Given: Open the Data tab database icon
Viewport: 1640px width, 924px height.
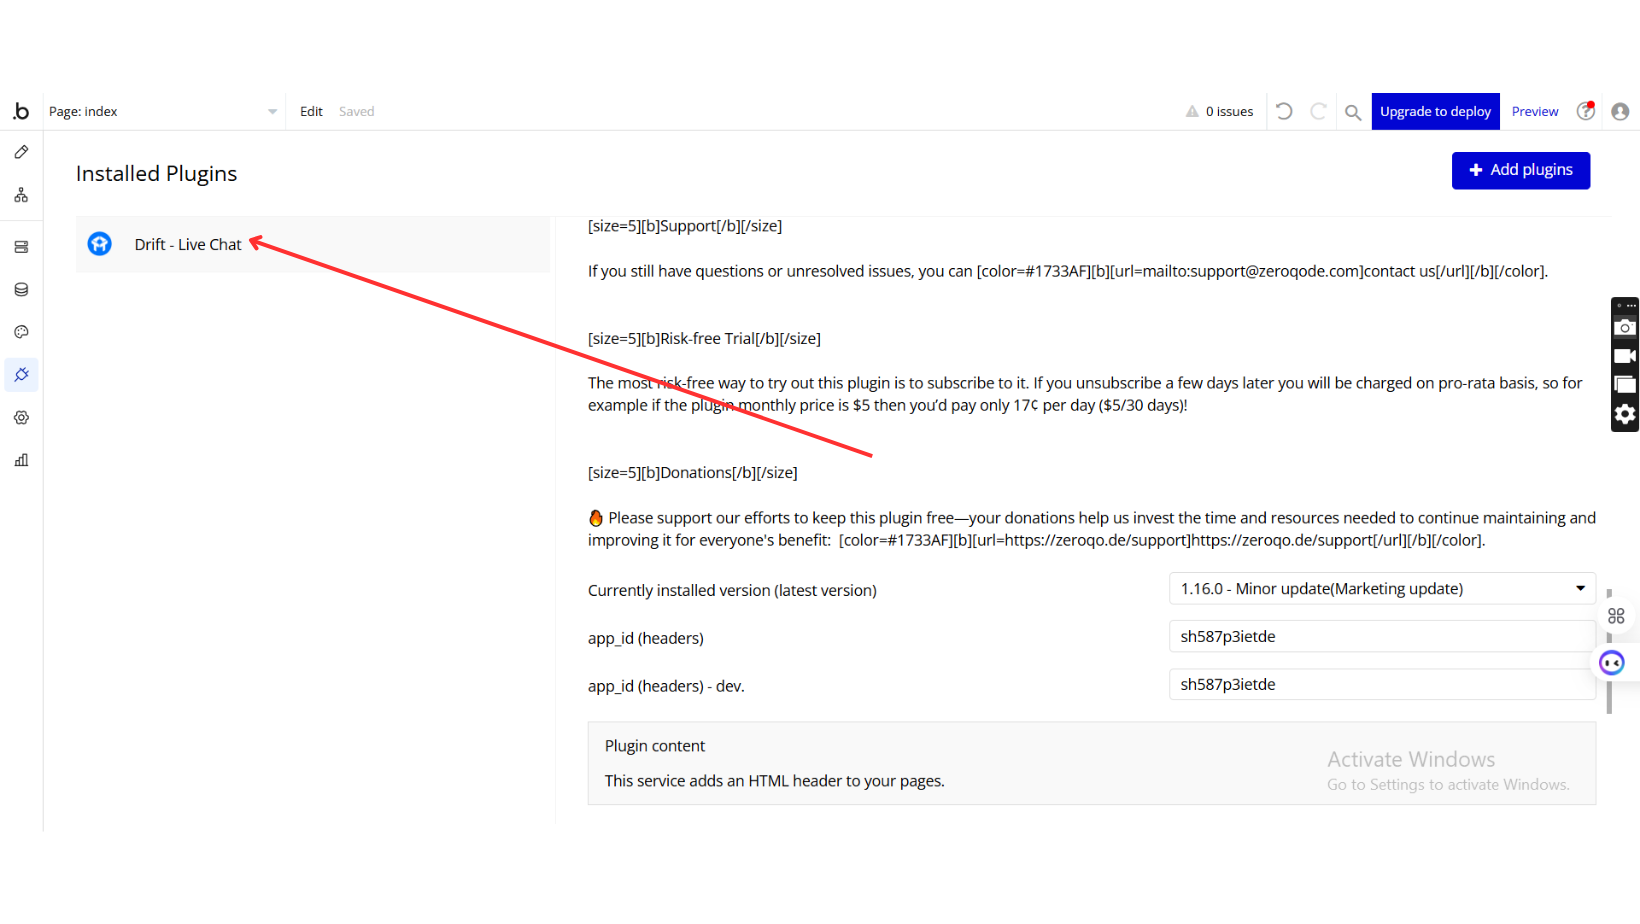Looking at the screenshot, I should tap(21, 290).
